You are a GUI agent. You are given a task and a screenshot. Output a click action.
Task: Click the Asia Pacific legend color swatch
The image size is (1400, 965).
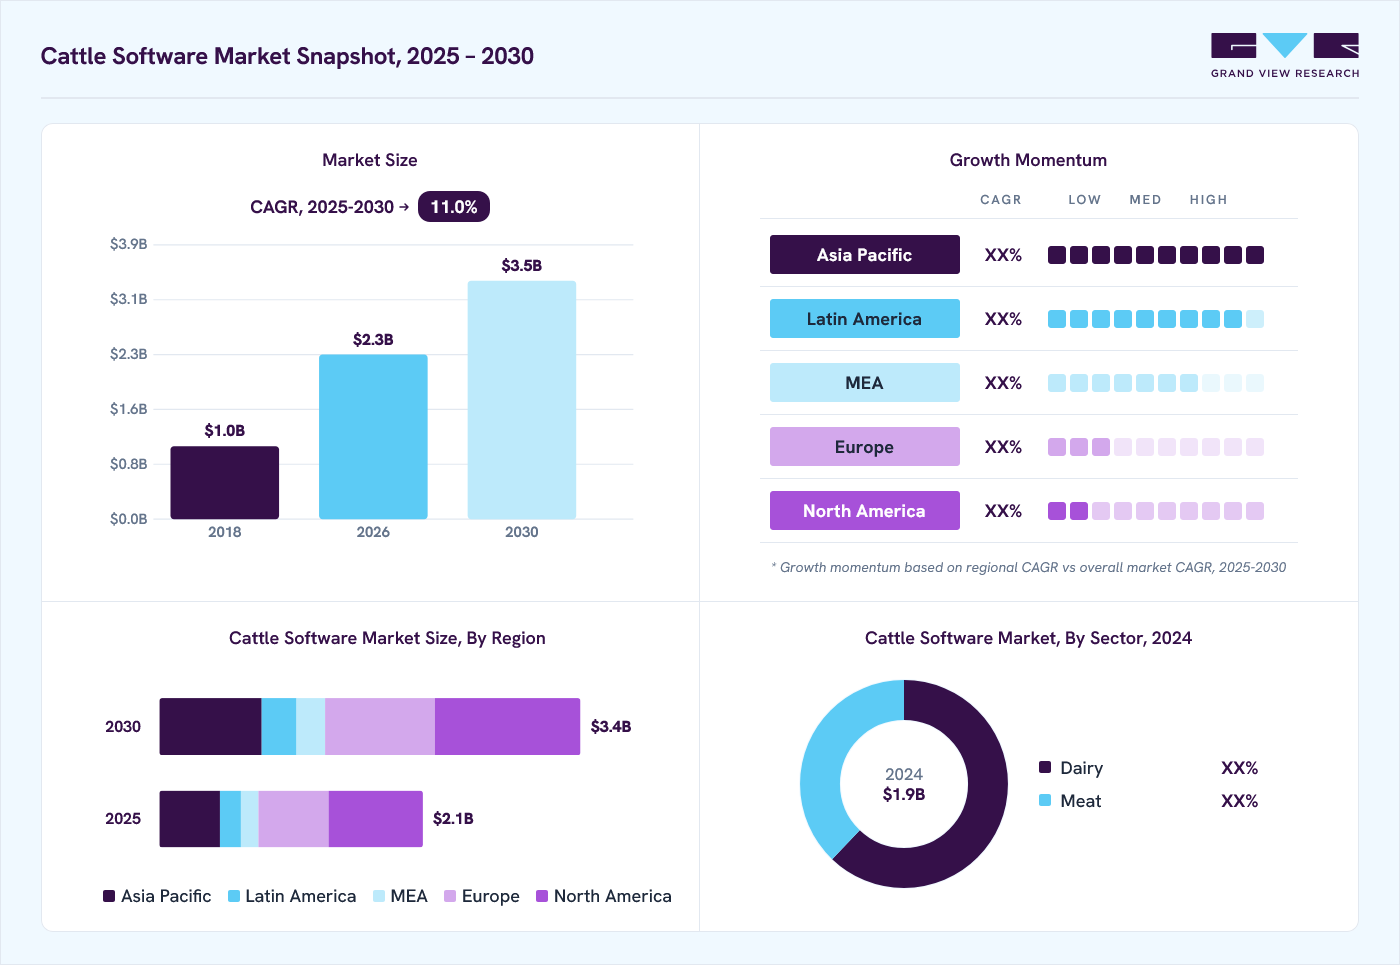click(x=109, y=896)
